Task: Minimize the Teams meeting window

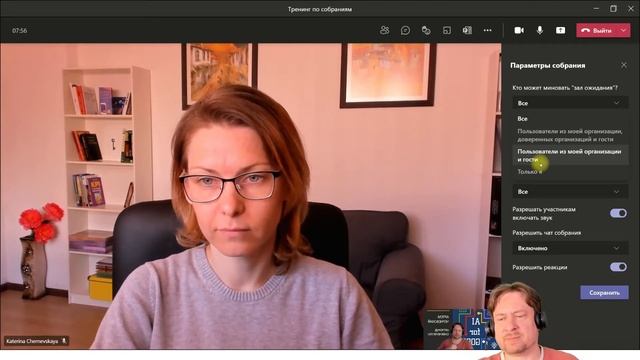Action: coord(596,9)
